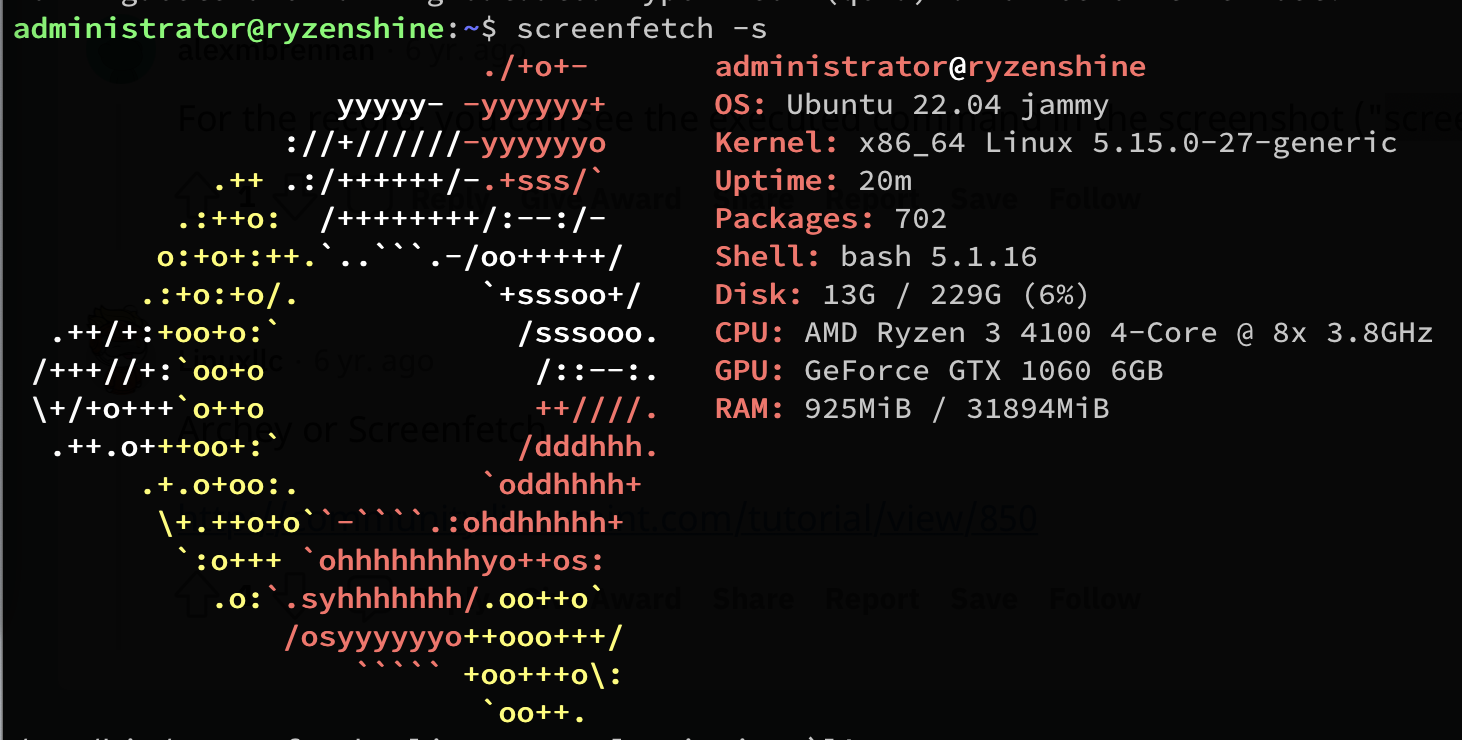Click the Uptime 20m entry
This screenshot has width=1462, height=740.
click(812, 181)
